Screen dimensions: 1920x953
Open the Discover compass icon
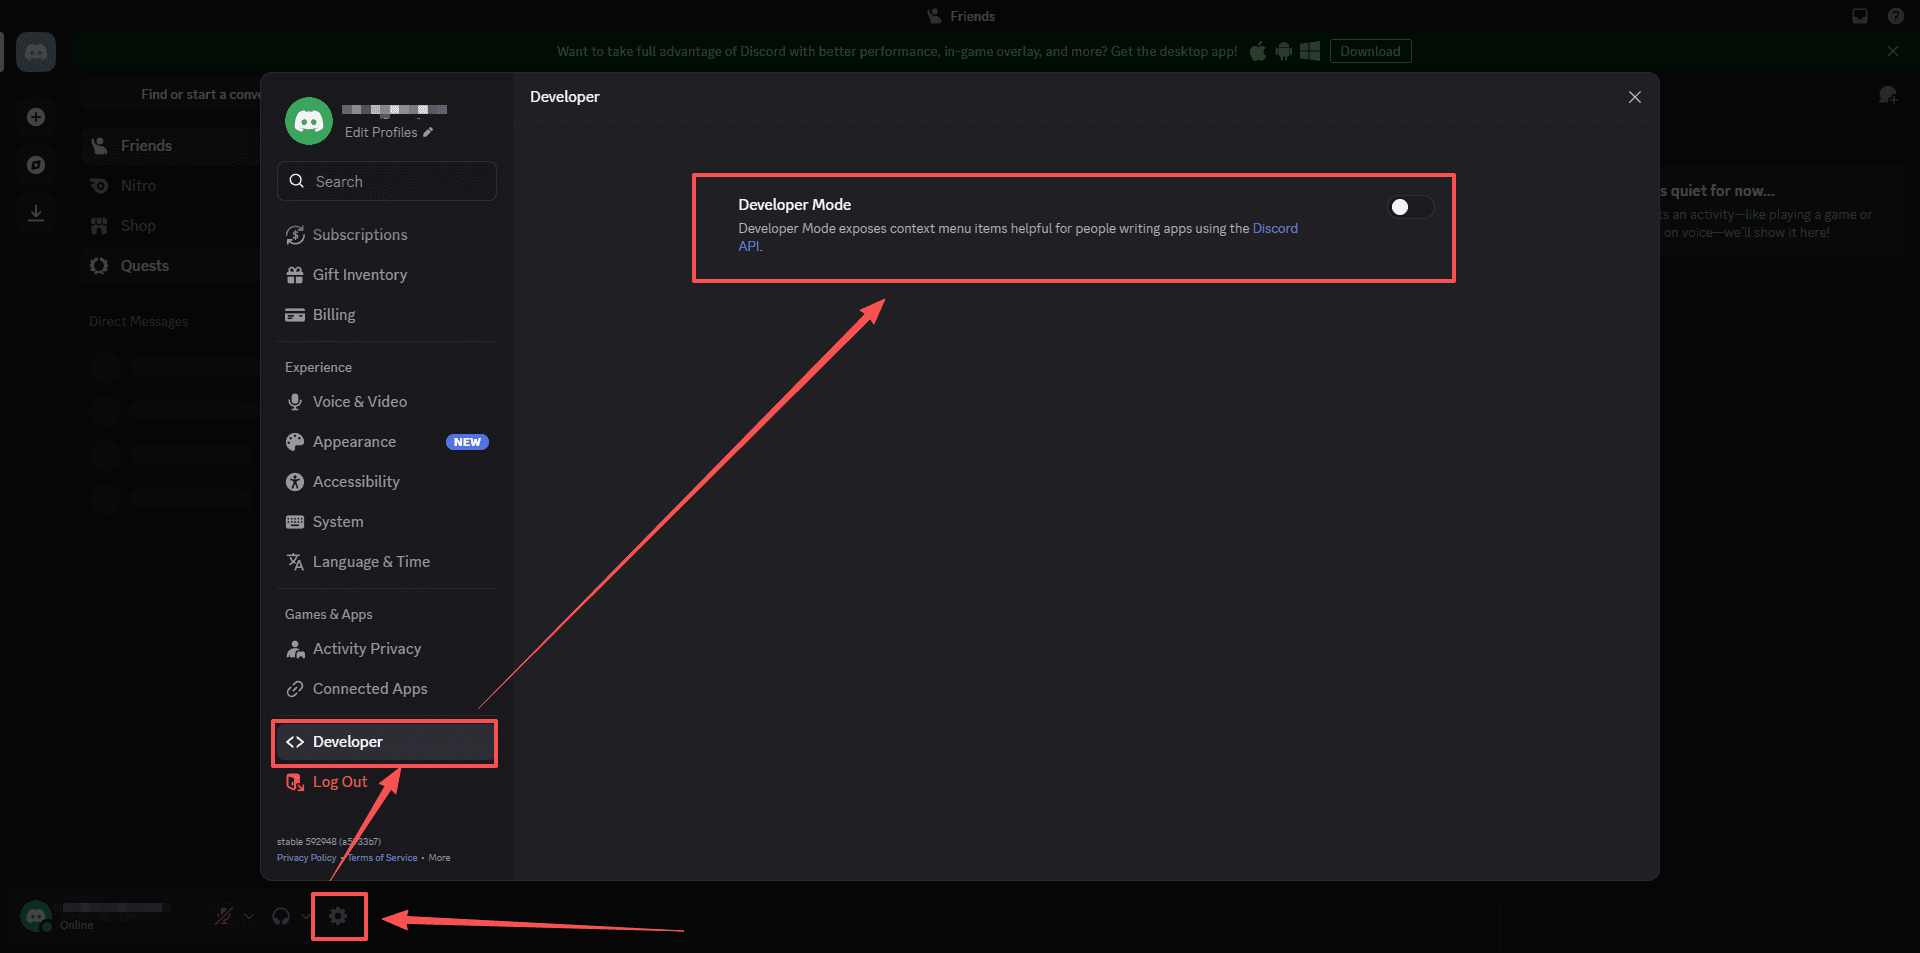(36, 165)
